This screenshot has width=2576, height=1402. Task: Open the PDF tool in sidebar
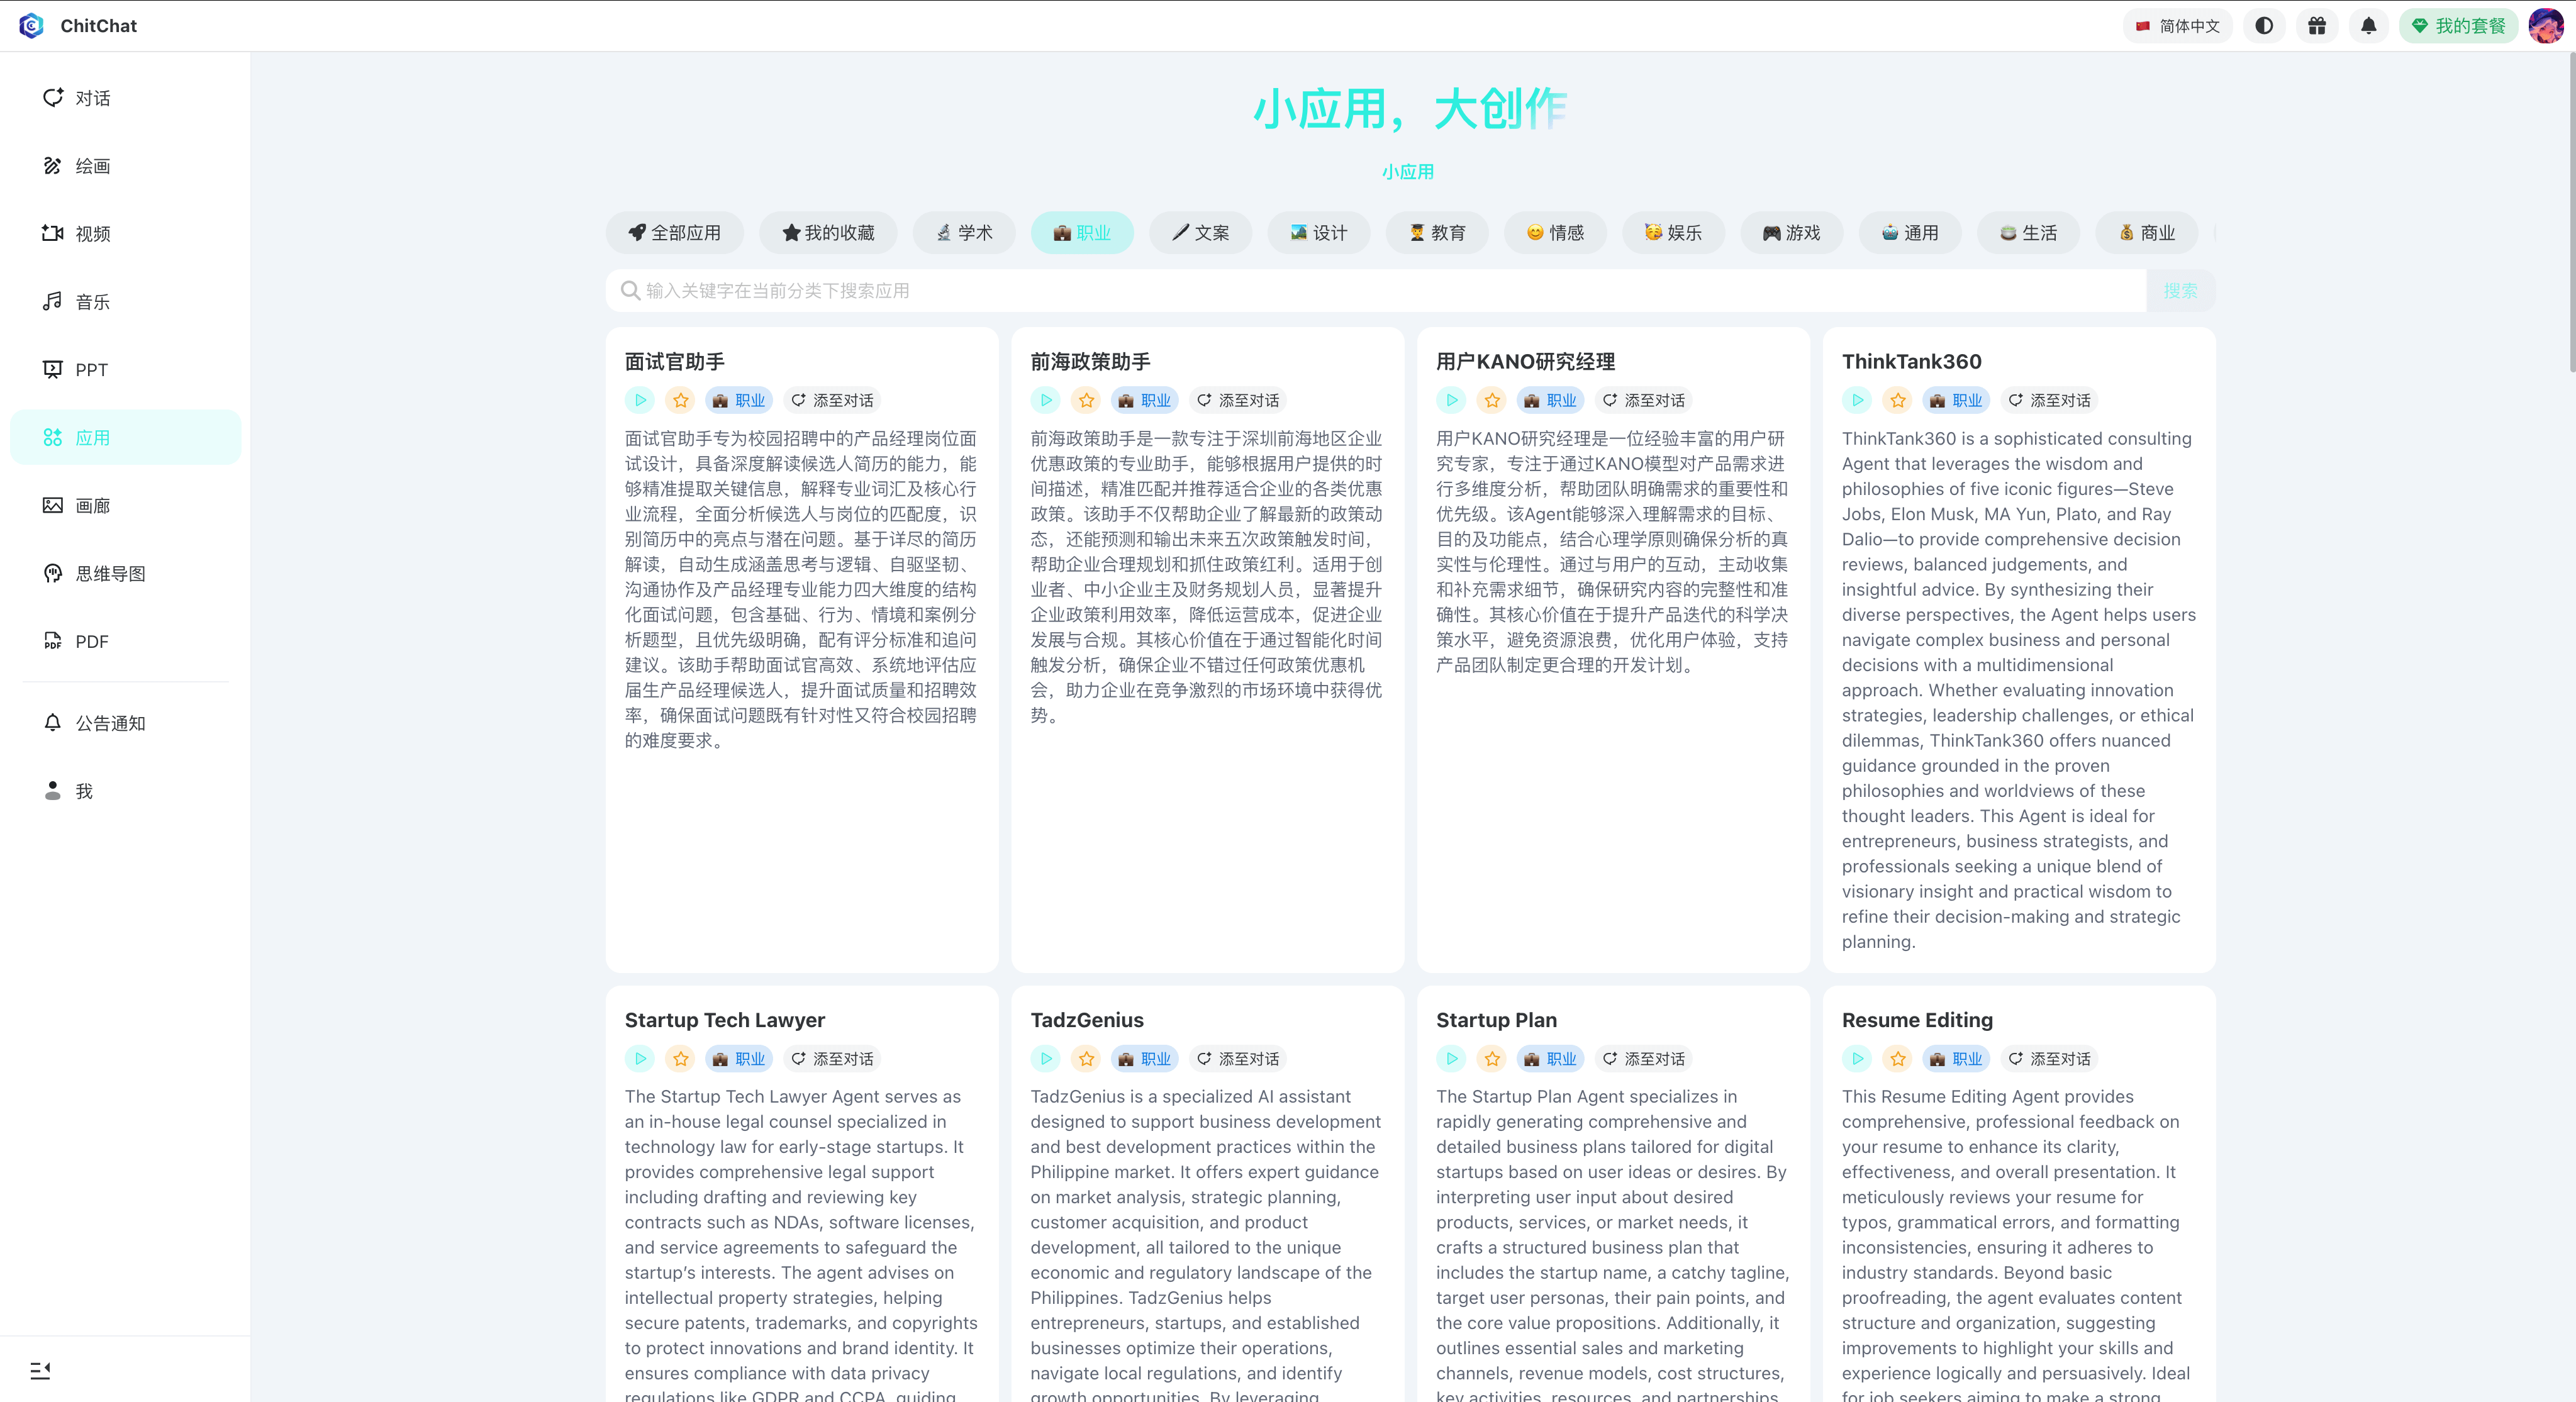[x=91, y=642]
